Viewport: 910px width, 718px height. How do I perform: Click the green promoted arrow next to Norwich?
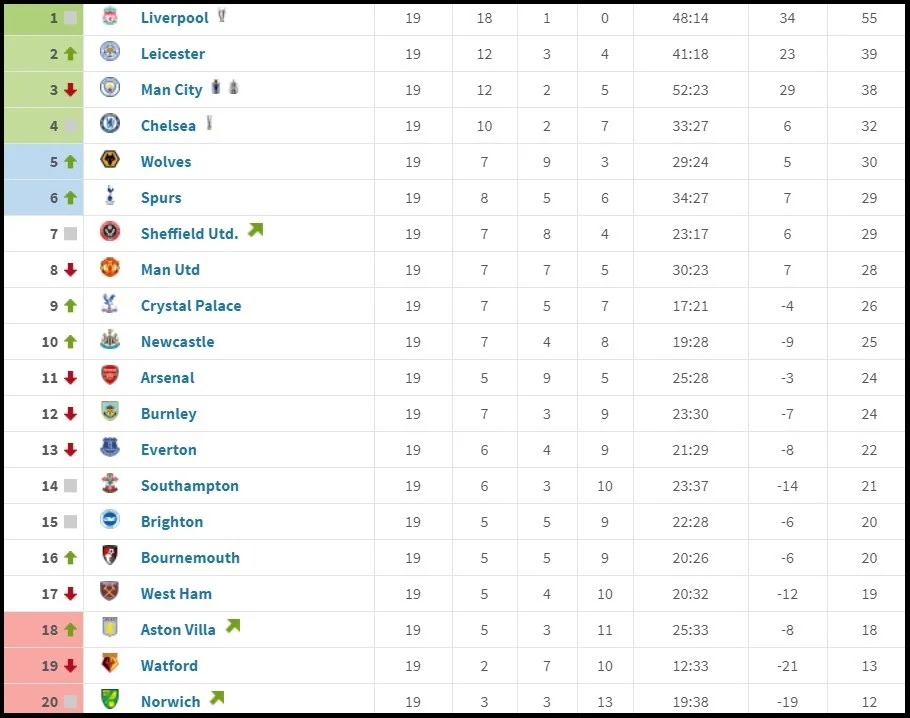[x=217, y=698]
